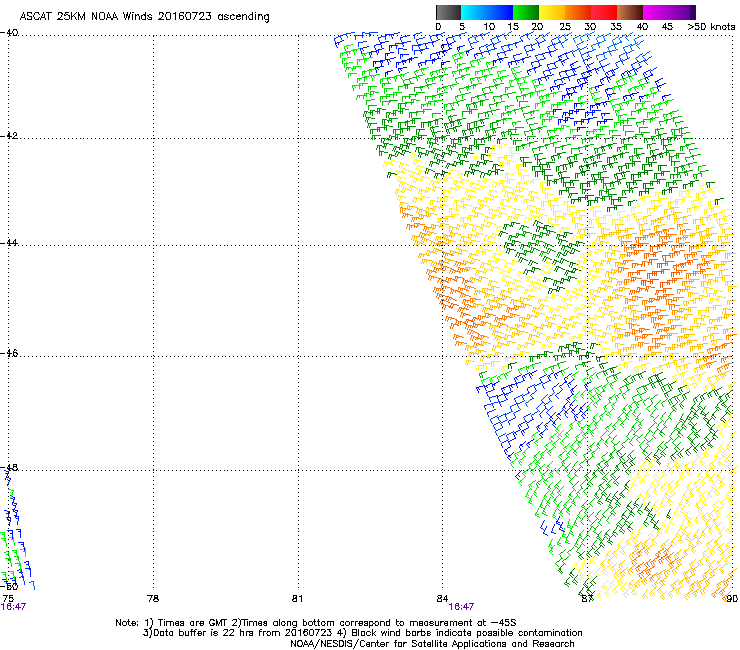Click the 'Data buffer is 22 hrs' note
740x650 pixels.
pos(238,633)
